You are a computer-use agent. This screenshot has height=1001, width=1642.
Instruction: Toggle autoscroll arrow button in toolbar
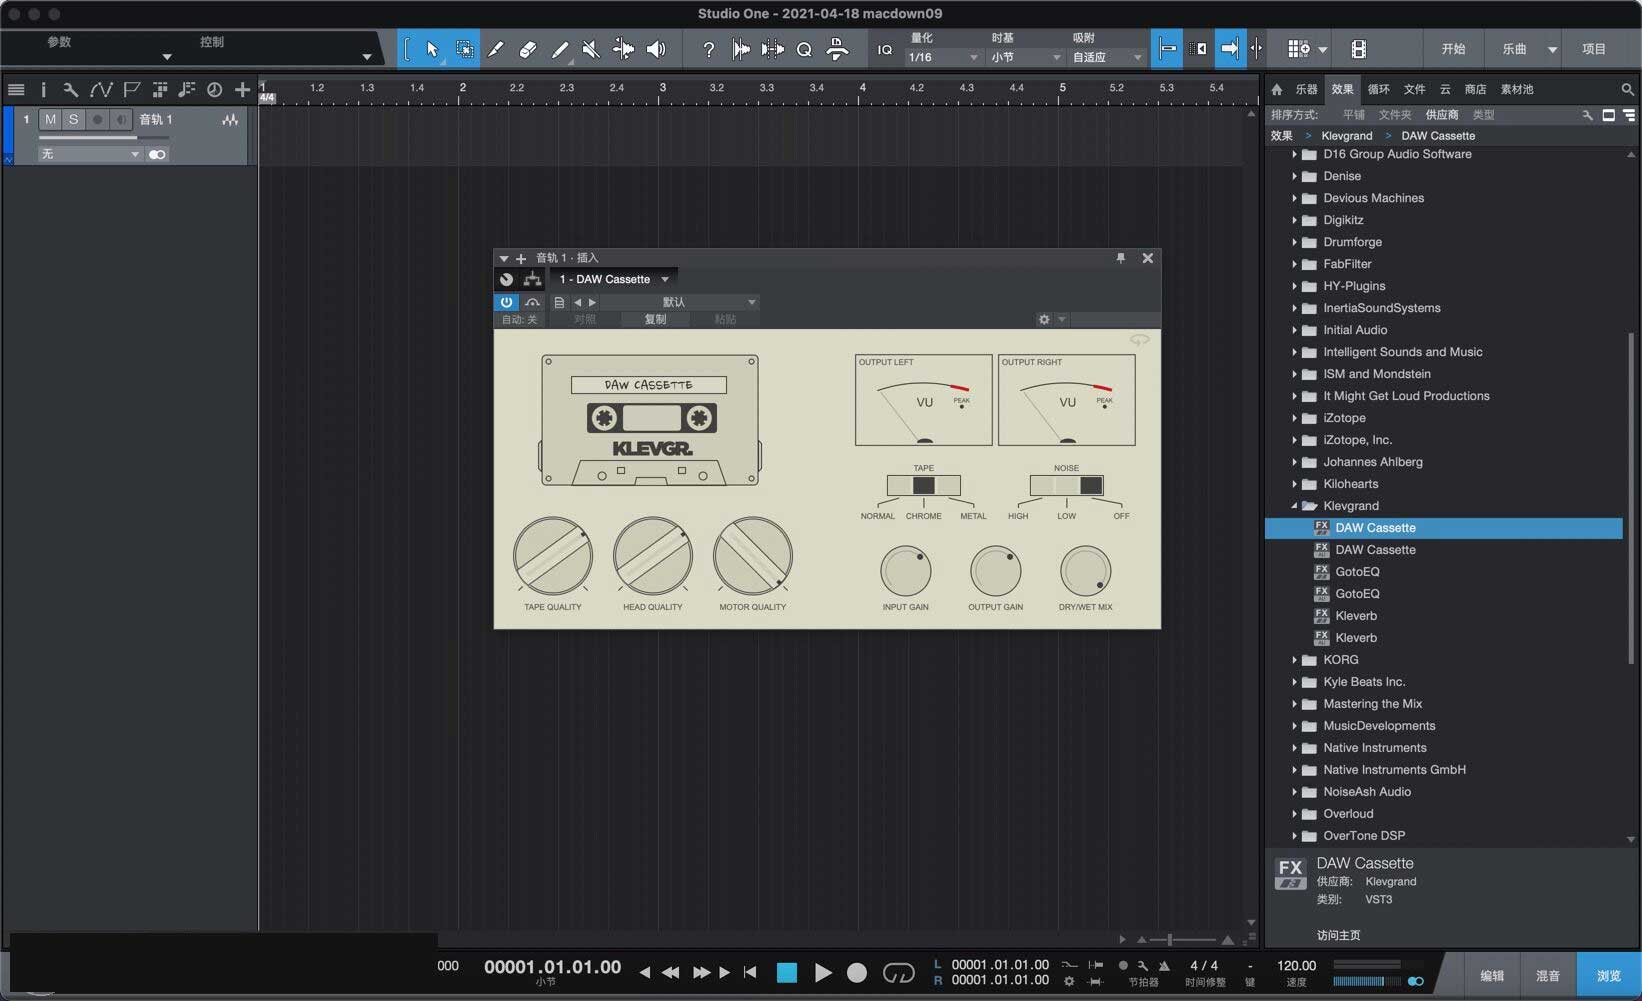point(1230,49)
